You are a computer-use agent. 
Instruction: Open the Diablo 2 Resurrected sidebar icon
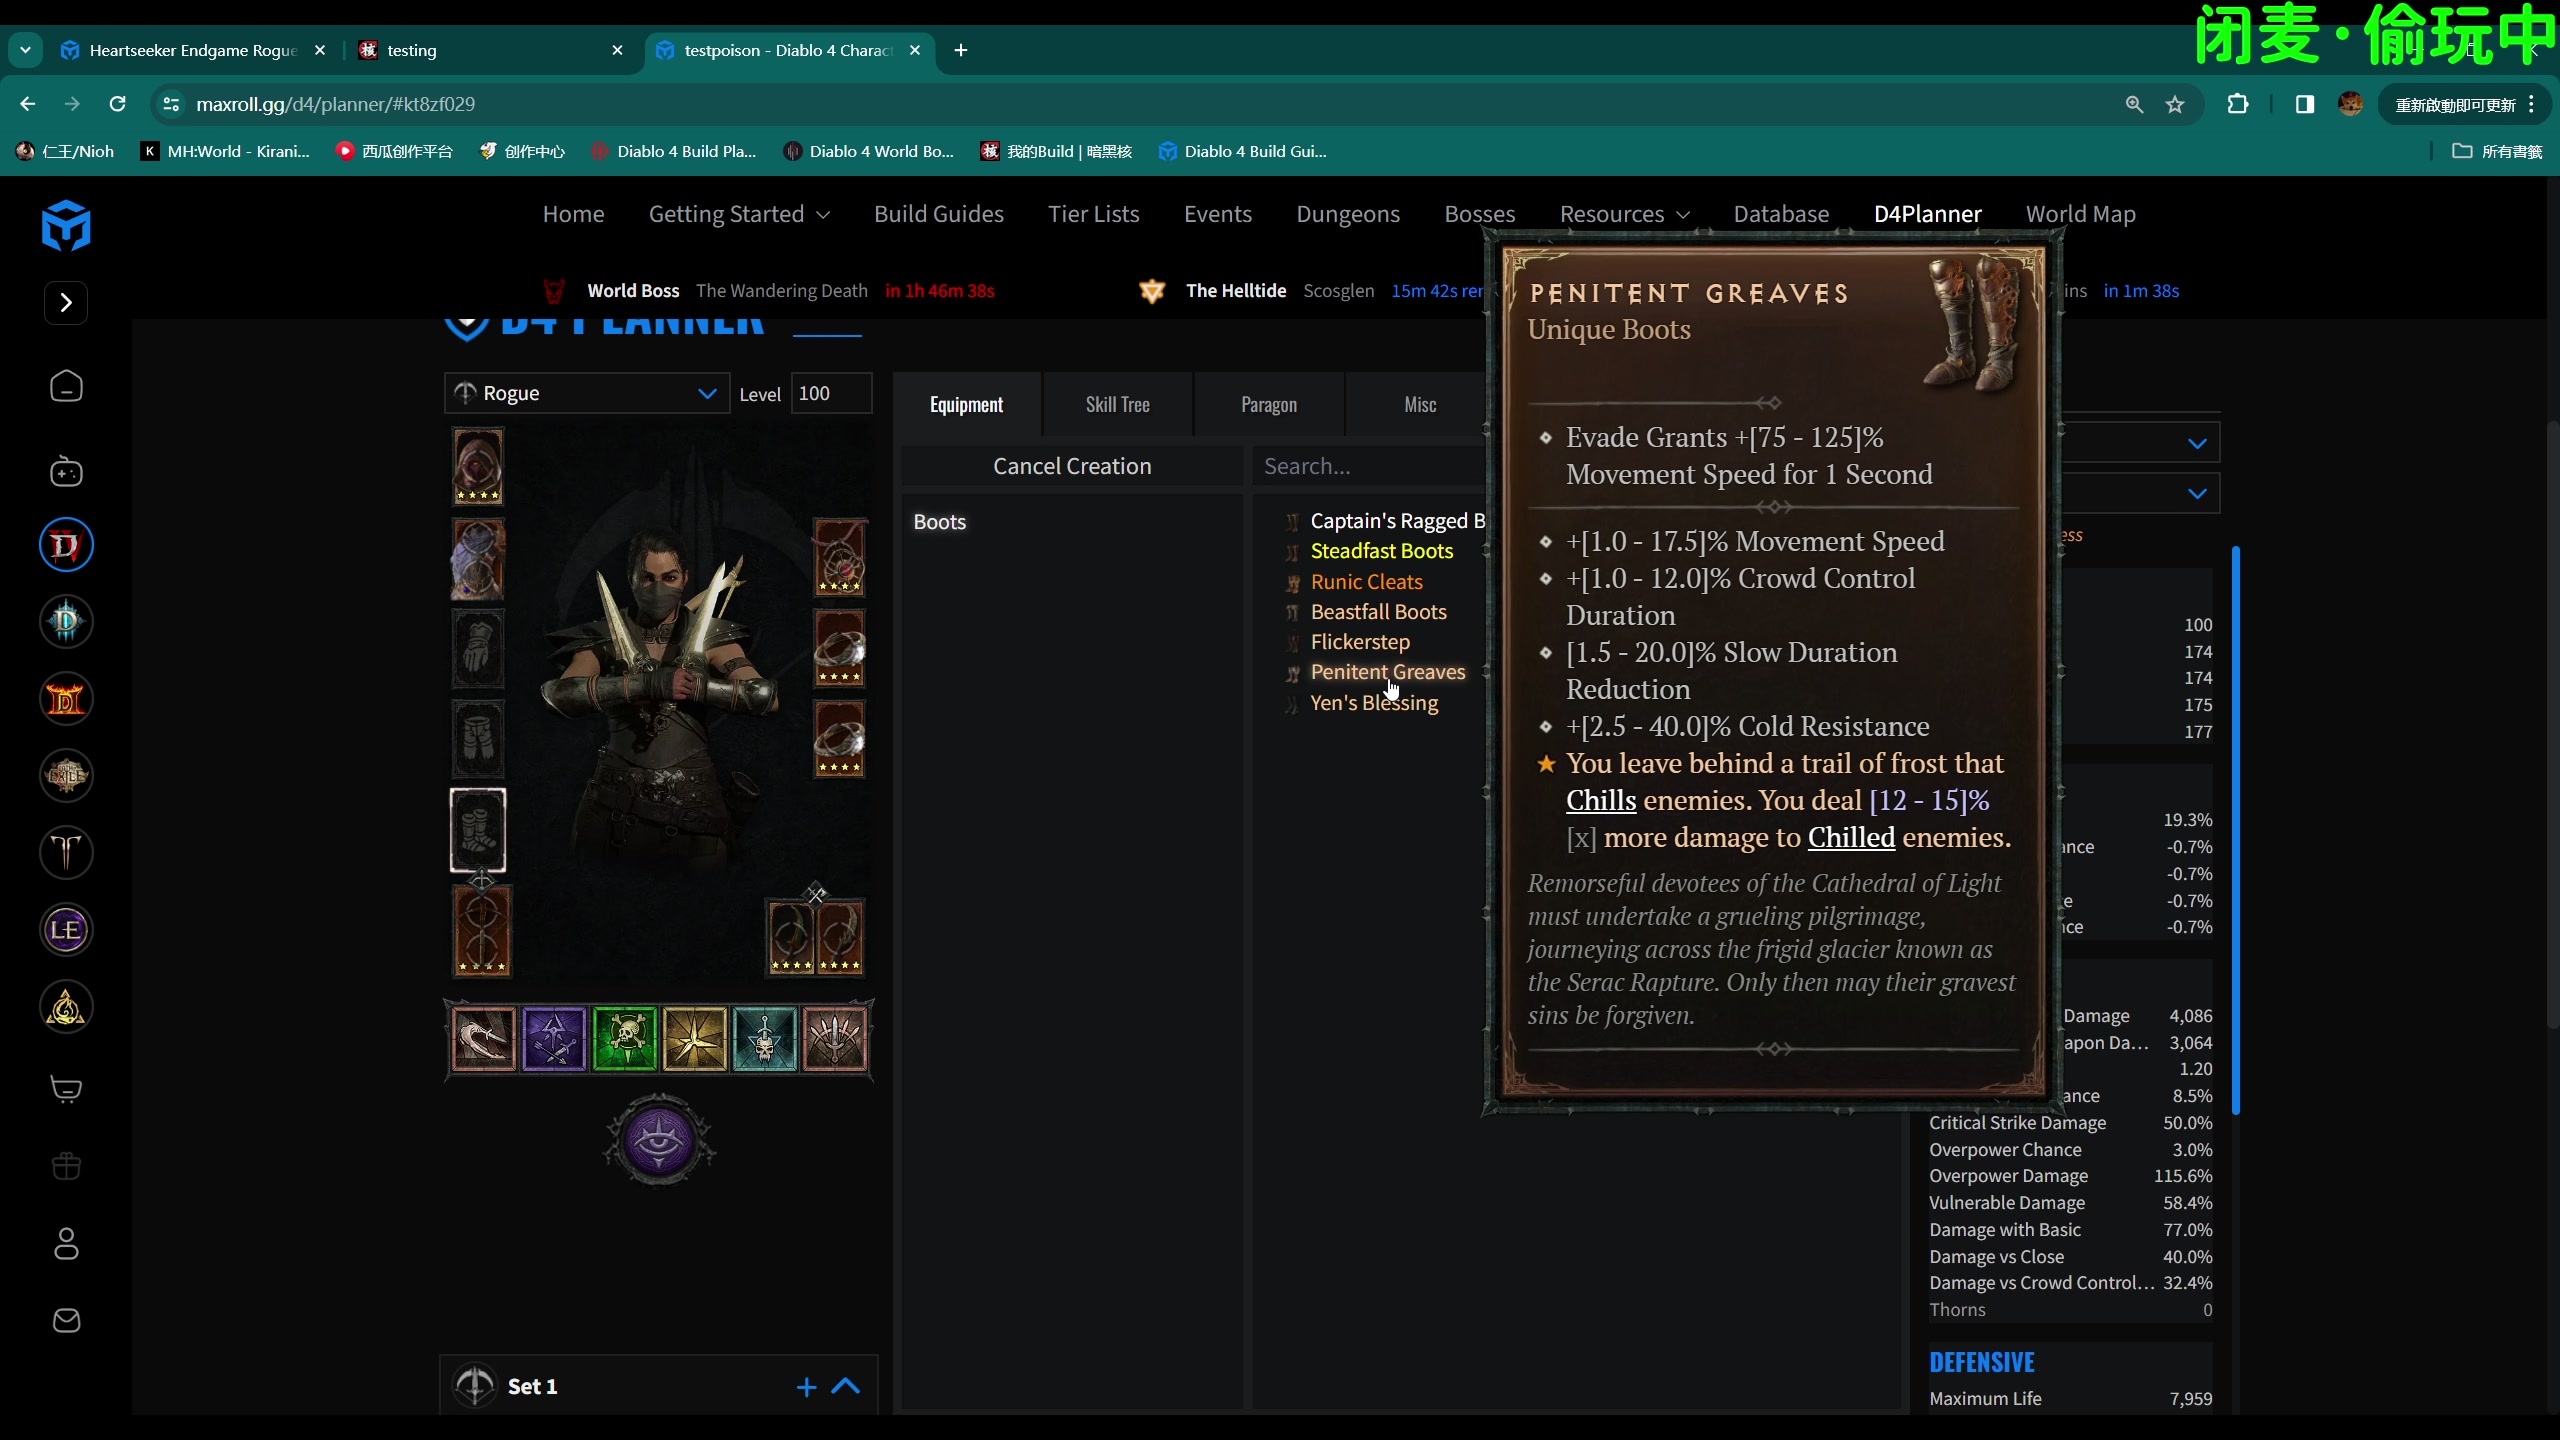pos(66,699)
